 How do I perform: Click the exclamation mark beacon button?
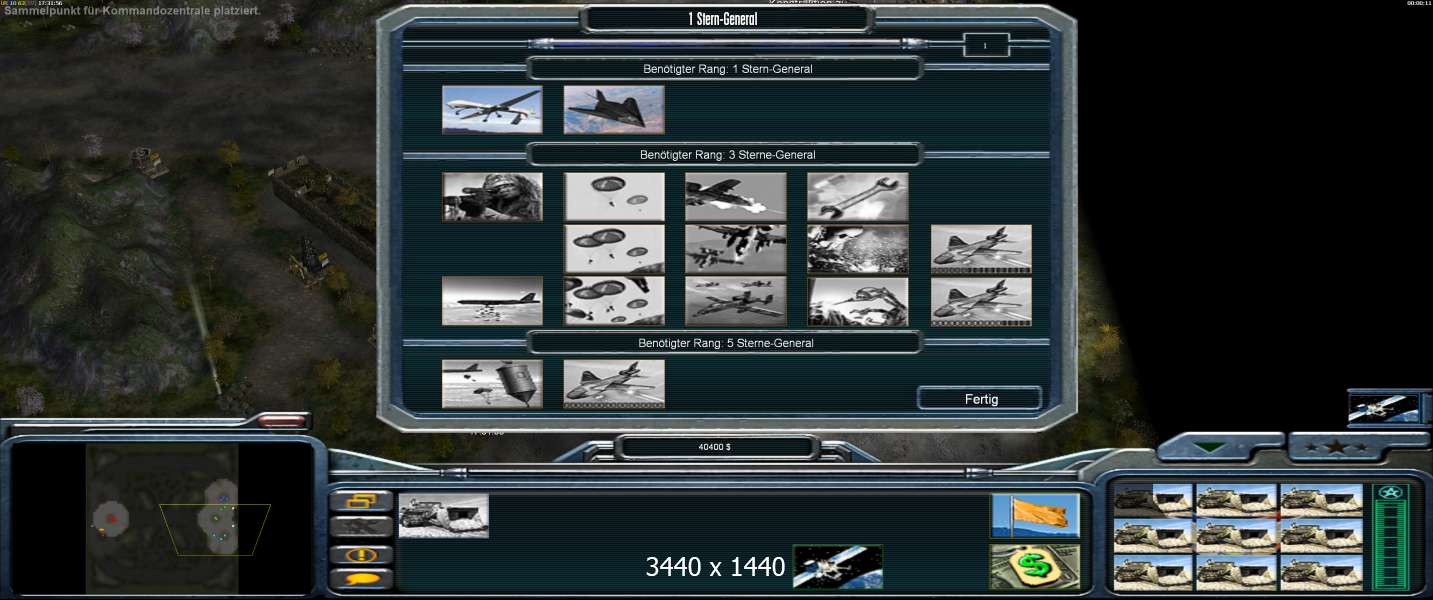[x=361, y=555]
